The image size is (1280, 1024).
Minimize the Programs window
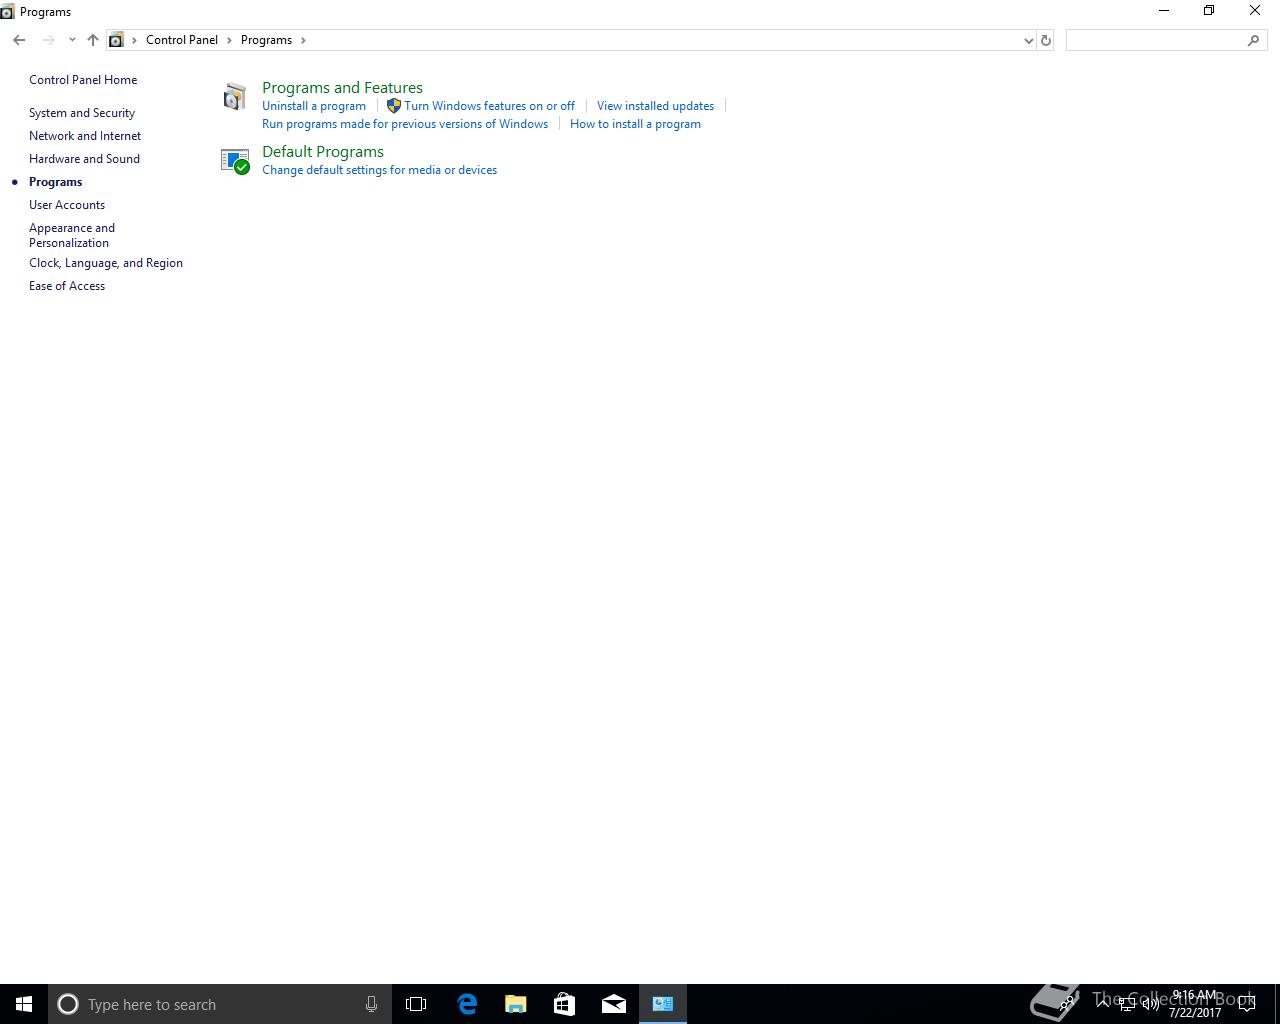pos(1164,11)
